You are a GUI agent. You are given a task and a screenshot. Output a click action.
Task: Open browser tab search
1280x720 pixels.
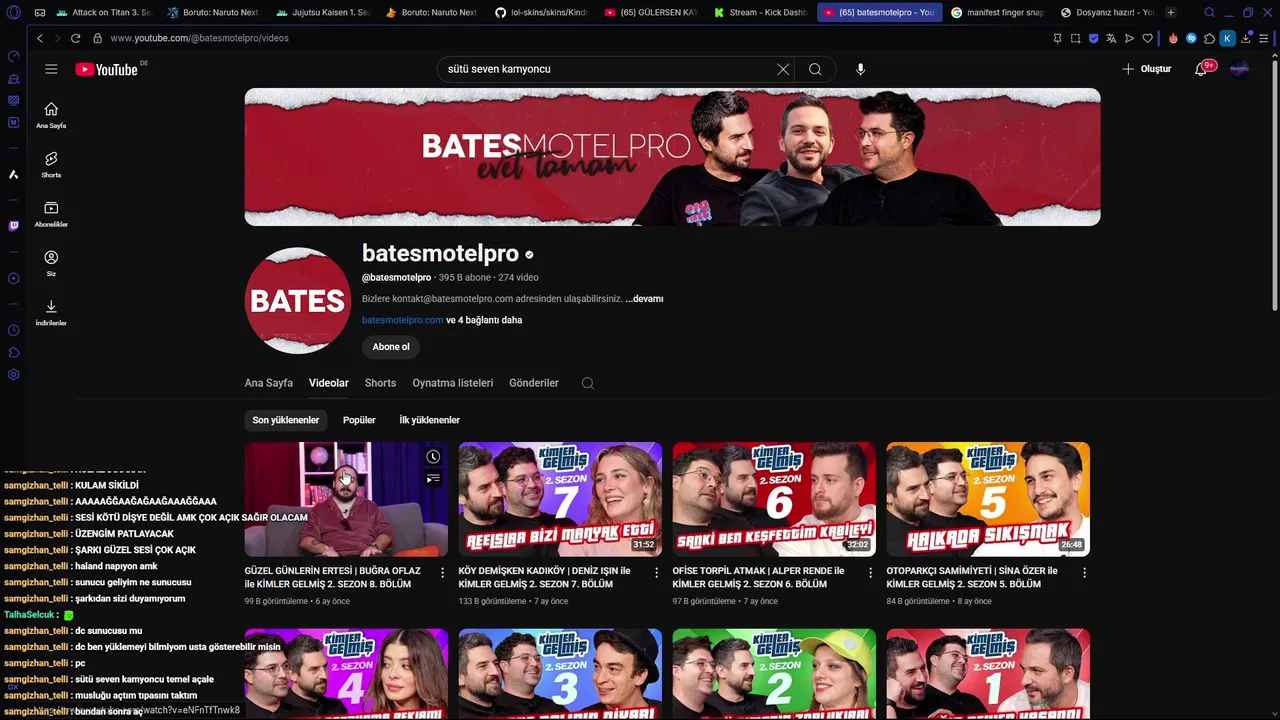pos(1209,13)
